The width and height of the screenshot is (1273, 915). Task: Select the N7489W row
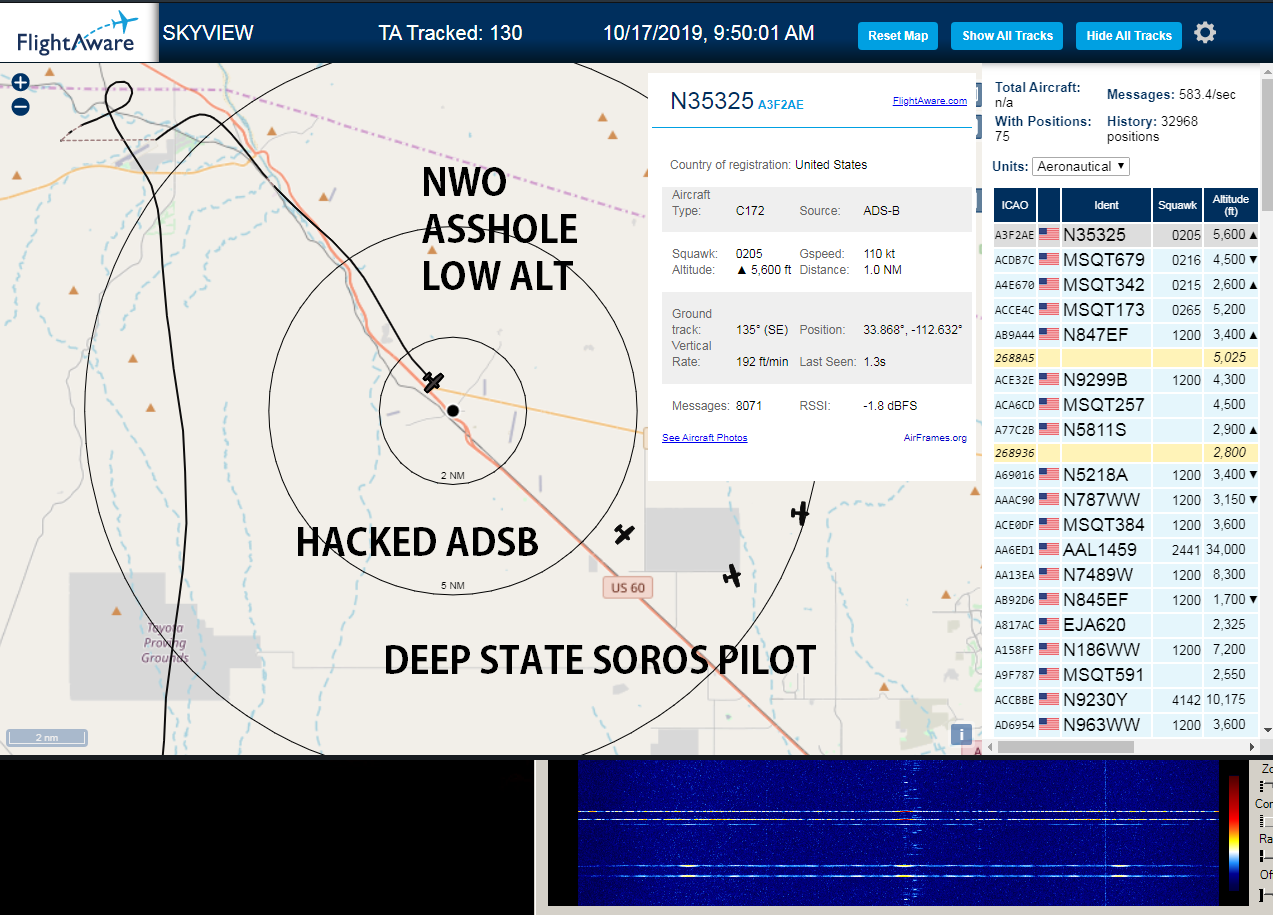click(x=1126, y=575)
